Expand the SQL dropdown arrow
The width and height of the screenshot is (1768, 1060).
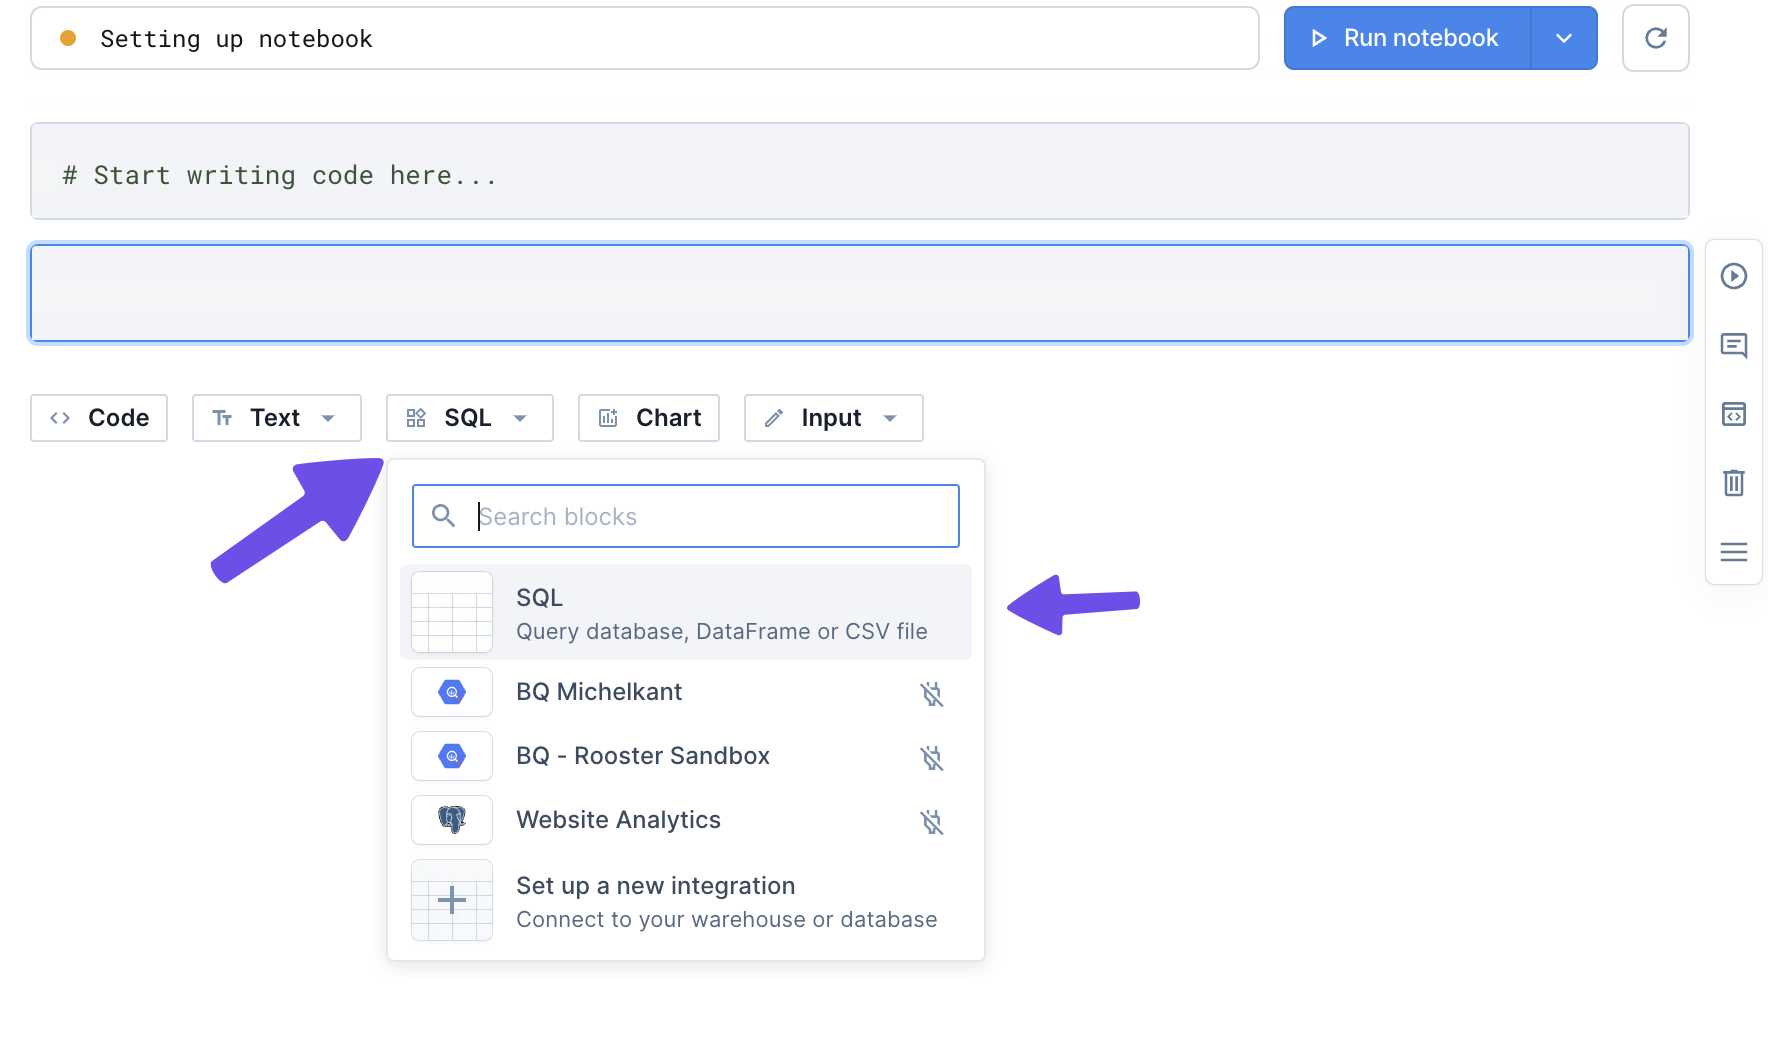pyautogui.click(x=520, y=418)
